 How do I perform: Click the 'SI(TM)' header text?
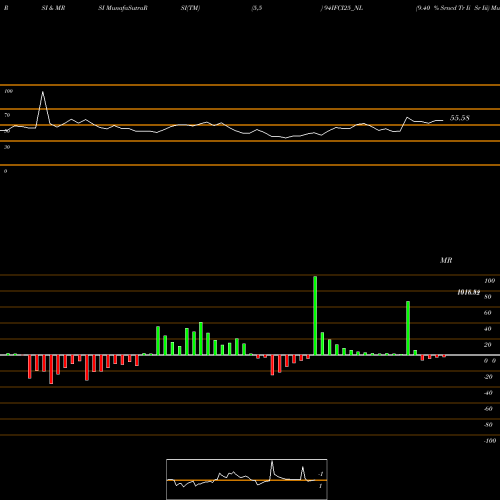[190, 8]
